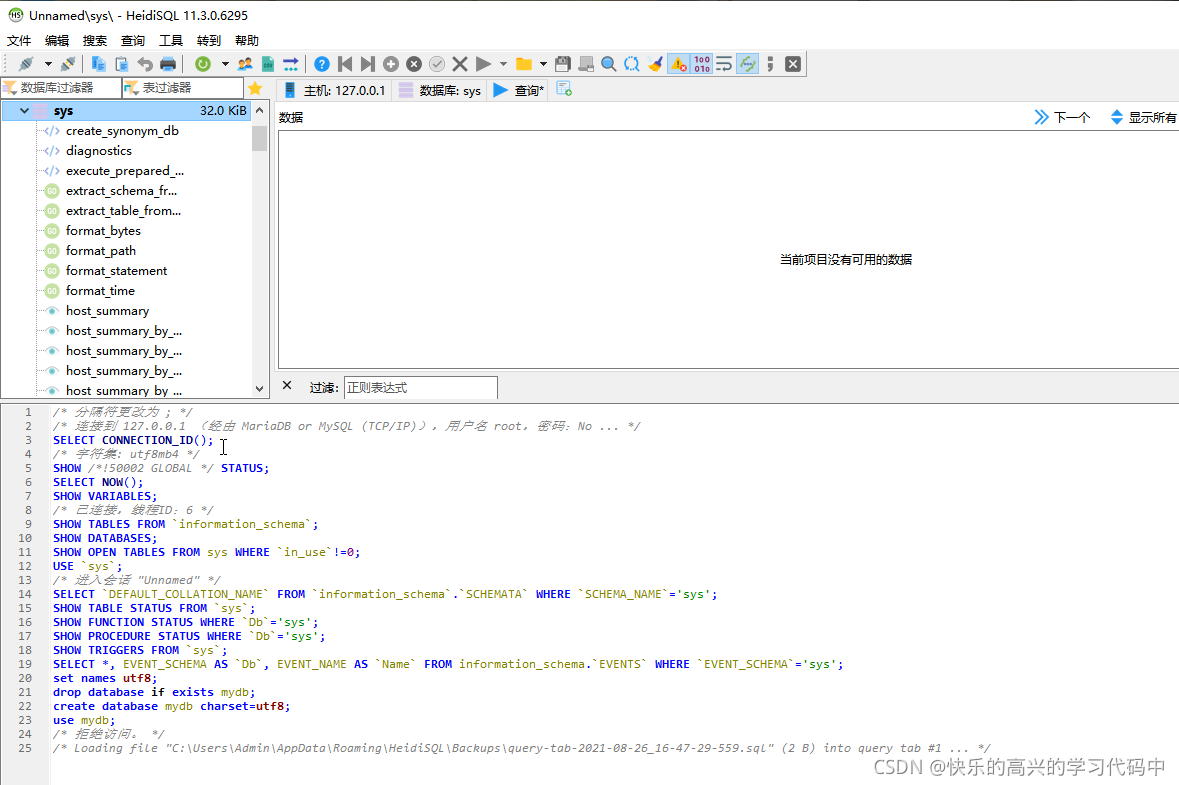Screen dimensions: 1179x785
Task: Click the square X icon at the end of the toolbar
Action: pyautogui.click(x=793, y=64)
